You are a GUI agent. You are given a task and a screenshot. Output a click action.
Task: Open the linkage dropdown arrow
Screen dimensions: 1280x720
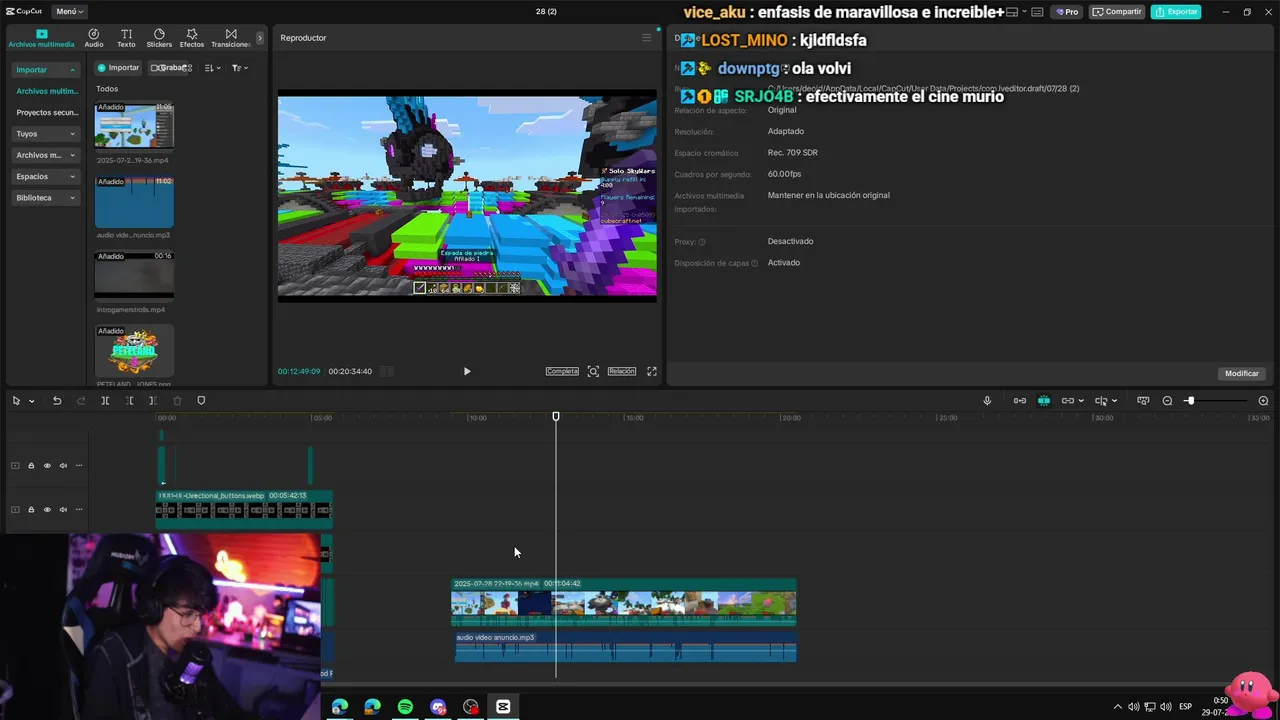pyautogui.click(x=1081, y=401)
